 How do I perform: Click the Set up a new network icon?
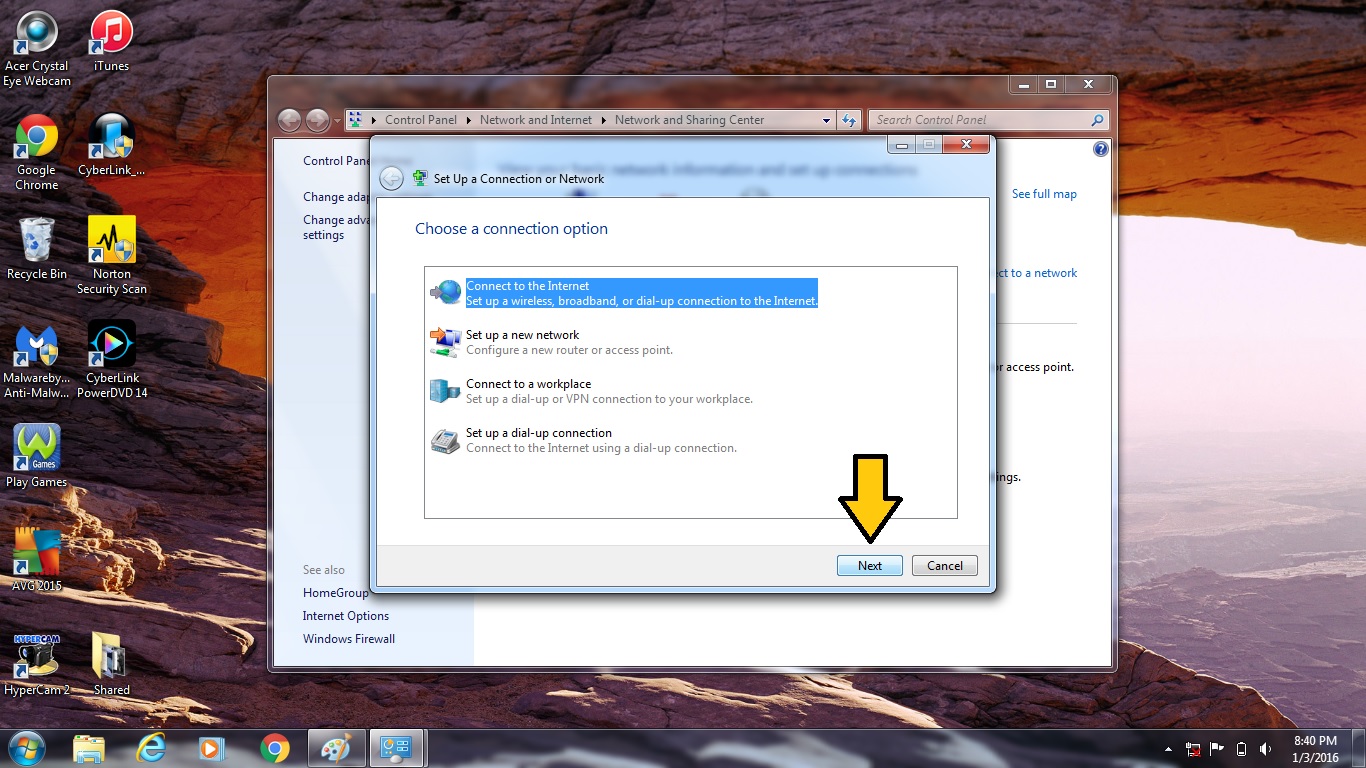pos(445,342)
